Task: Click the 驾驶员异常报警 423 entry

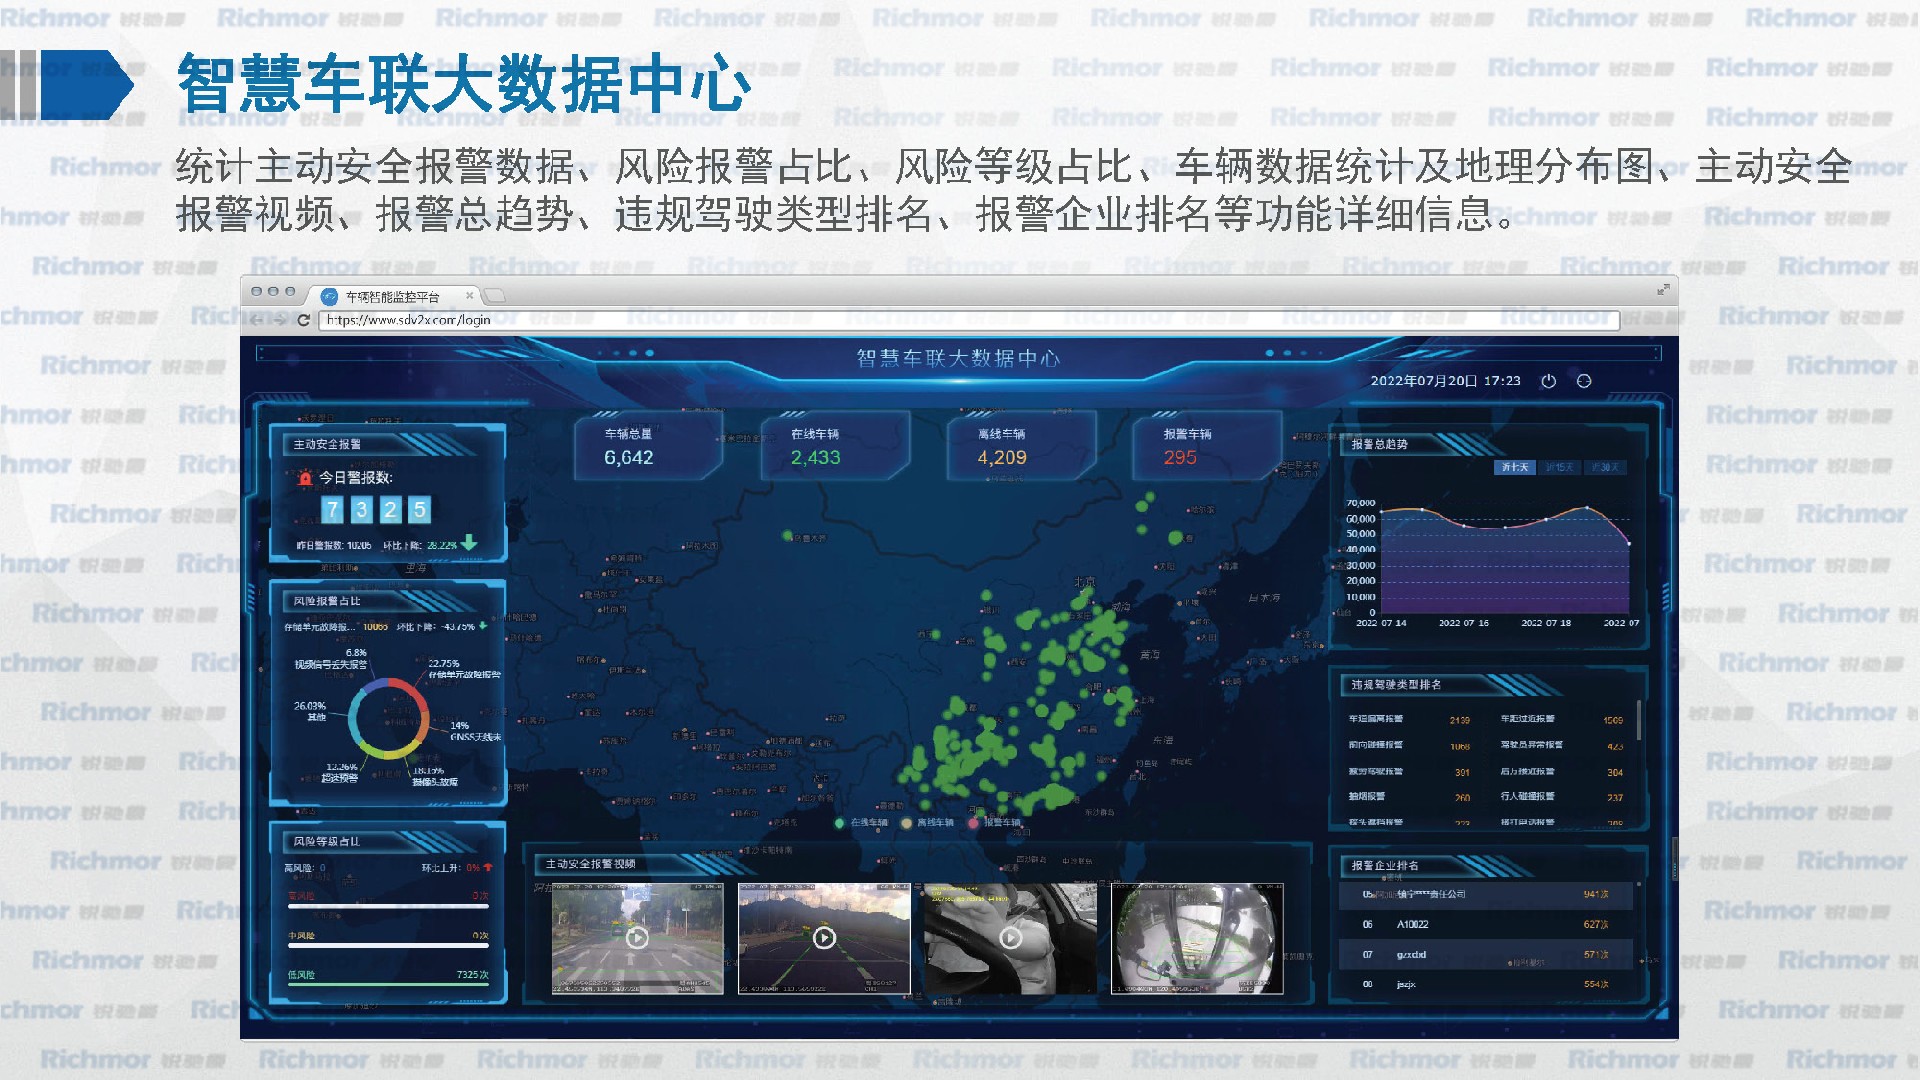Action: click(x=1562, y=745)
